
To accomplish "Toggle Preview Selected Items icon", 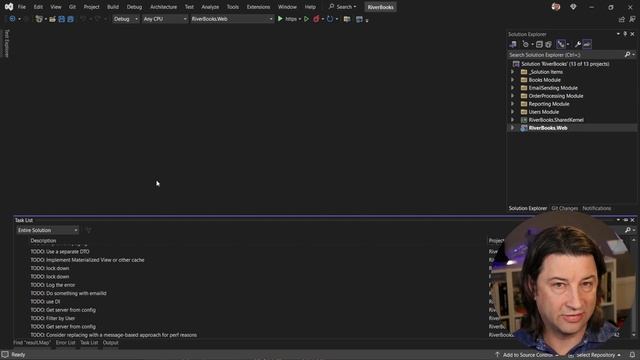I will pyautogui.click(x=587, y=44).
